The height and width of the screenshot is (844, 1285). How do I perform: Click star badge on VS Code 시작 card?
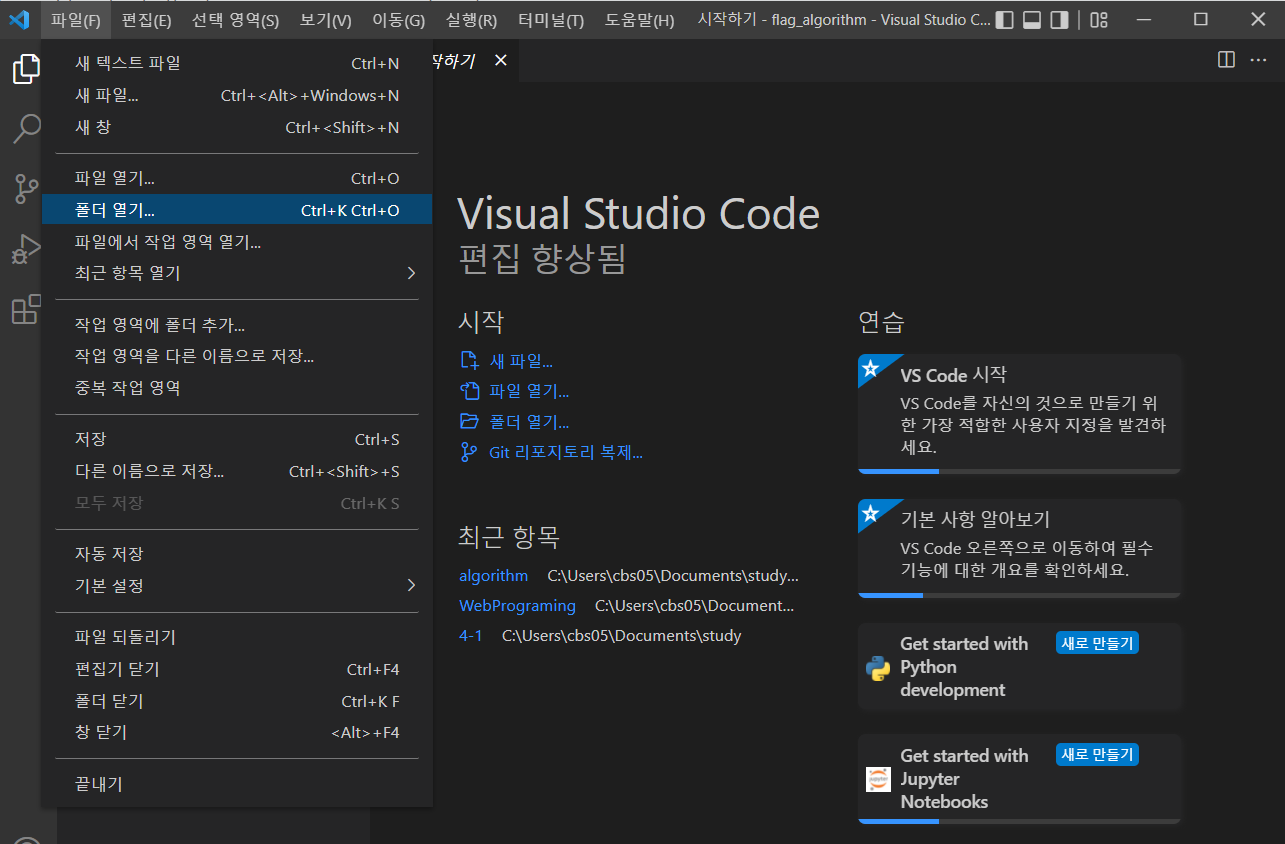pos(871,369)
